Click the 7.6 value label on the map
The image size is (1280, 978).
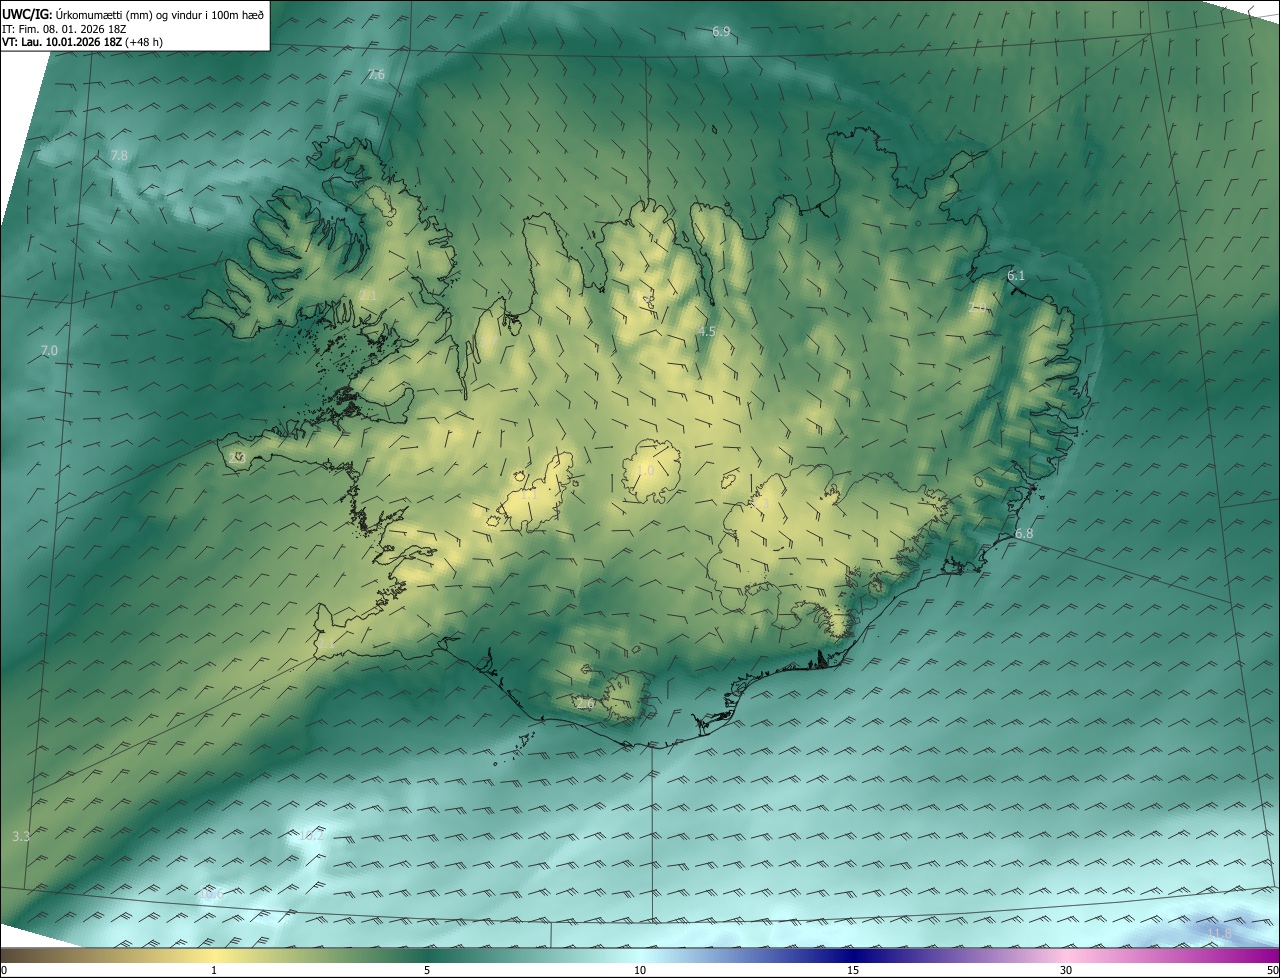[x=376, y=75]
